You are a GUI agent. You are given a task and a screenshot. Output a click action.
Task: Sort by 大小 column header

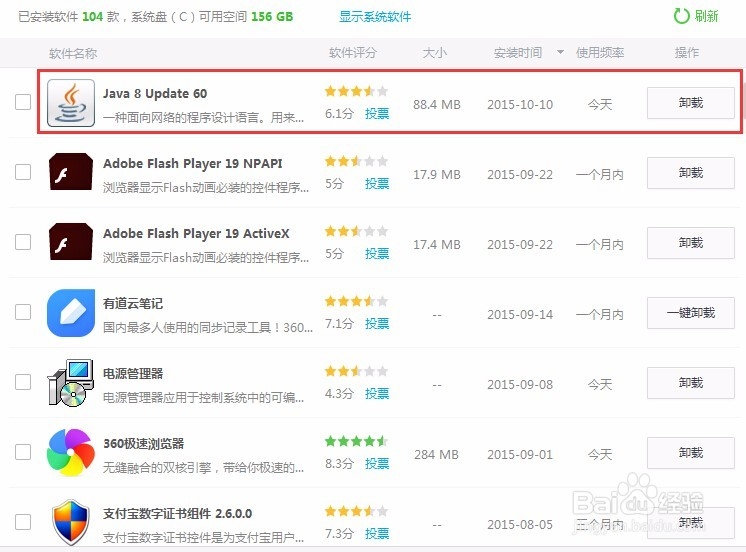click(x=435, y=52)
